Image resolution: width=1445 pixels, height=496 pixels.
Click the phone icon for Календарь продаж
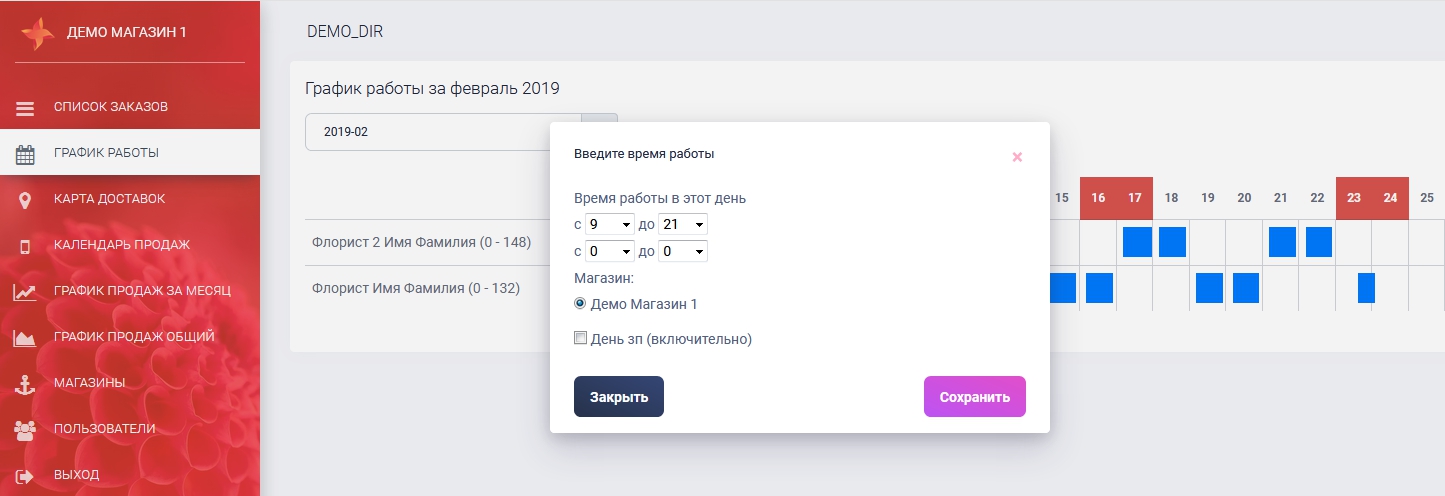tap(25, 246)
